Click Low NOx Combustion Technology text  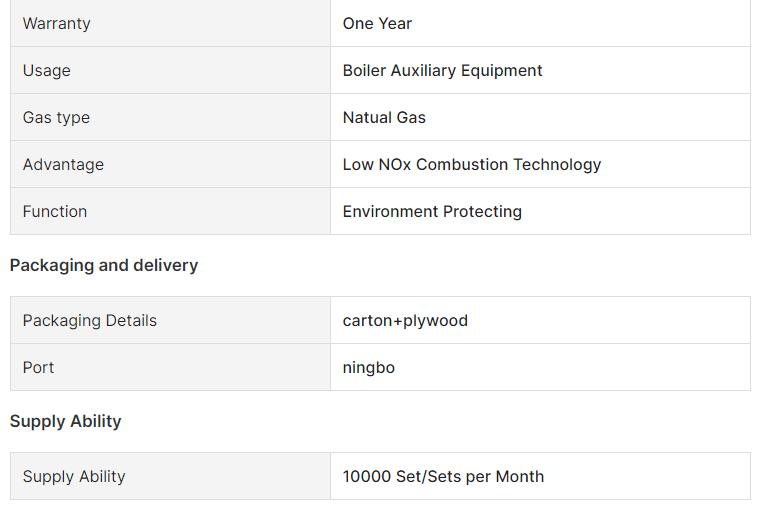tap(472, 164)
